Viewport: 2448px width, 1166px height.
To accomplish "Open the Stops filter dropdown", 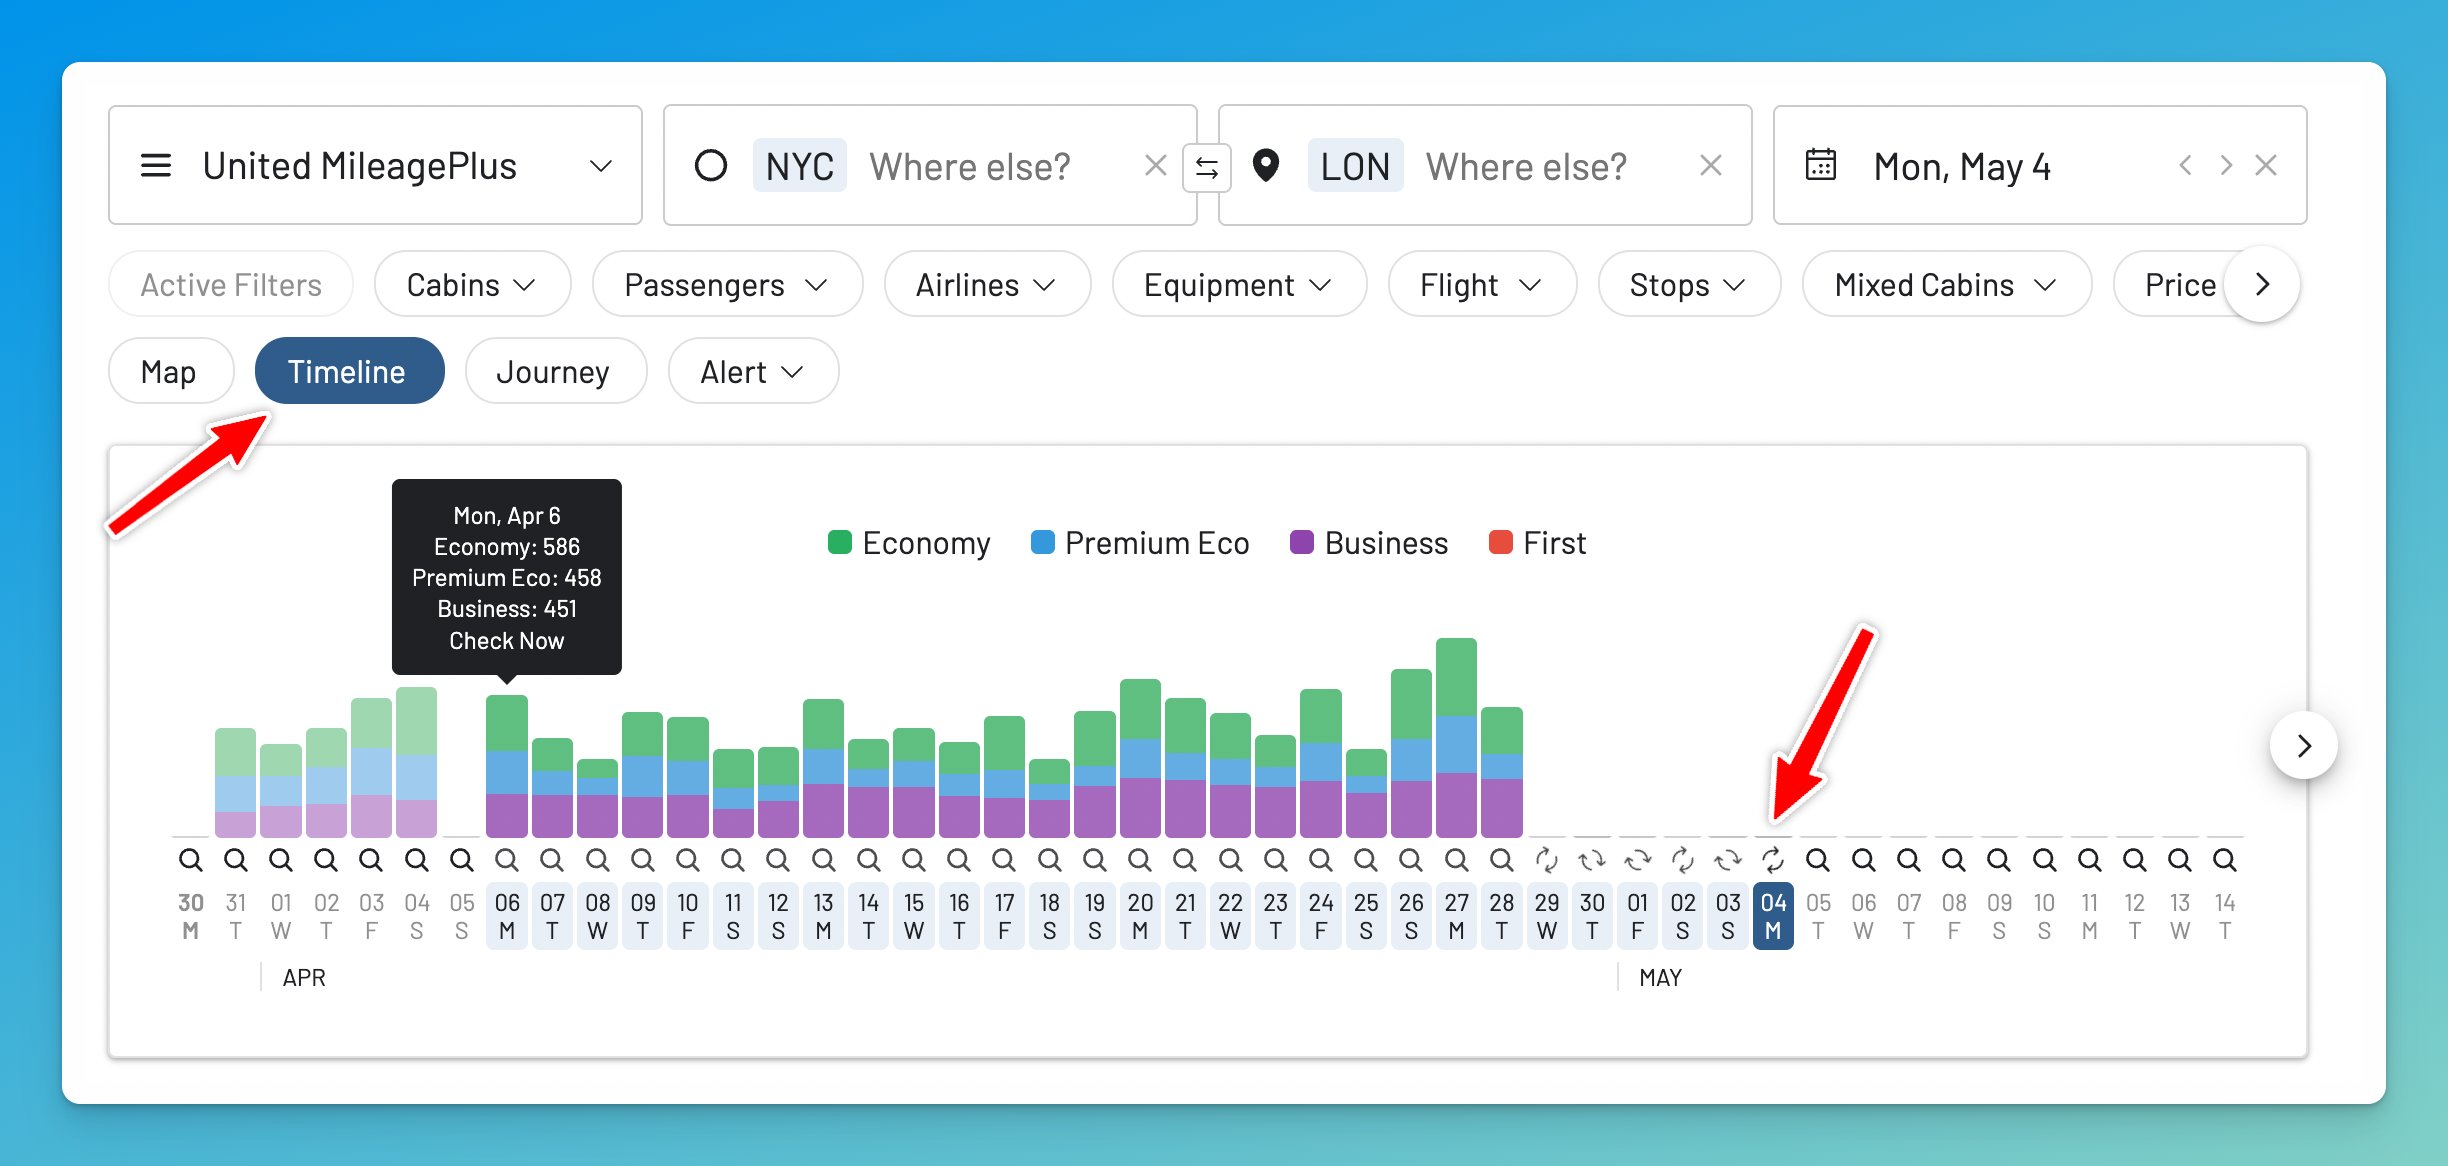I will point(1688,284).
